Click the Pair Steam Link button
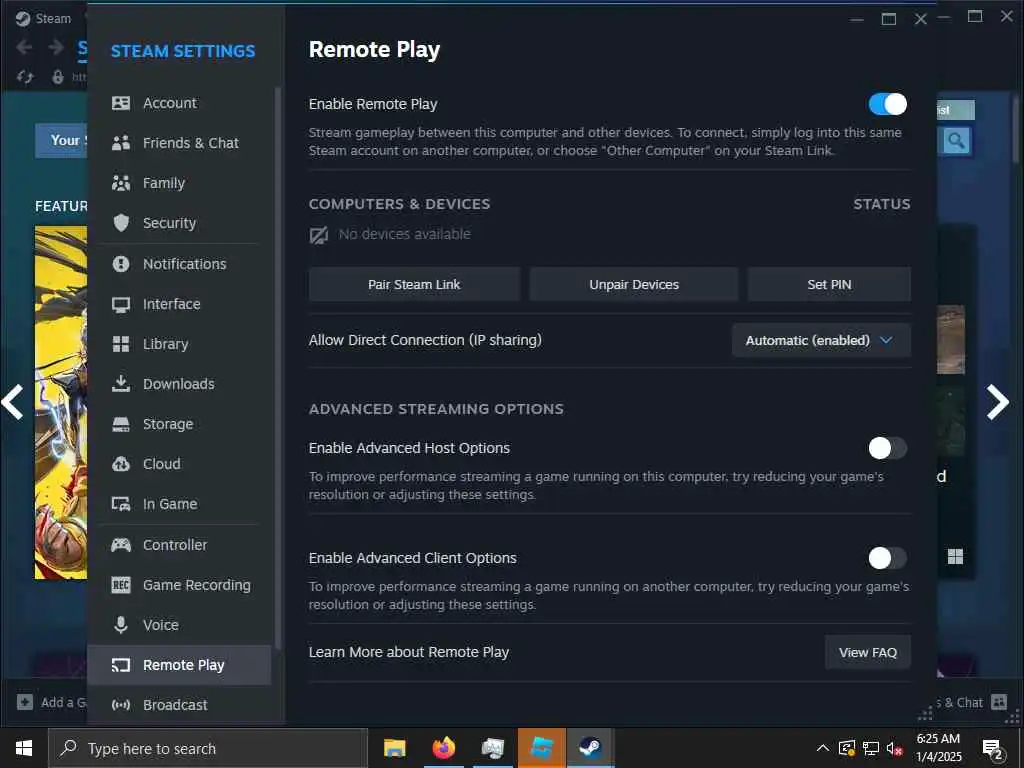The height and width of the screenshot is (768, 1024). pyautogui.click(x=414, y=284)
